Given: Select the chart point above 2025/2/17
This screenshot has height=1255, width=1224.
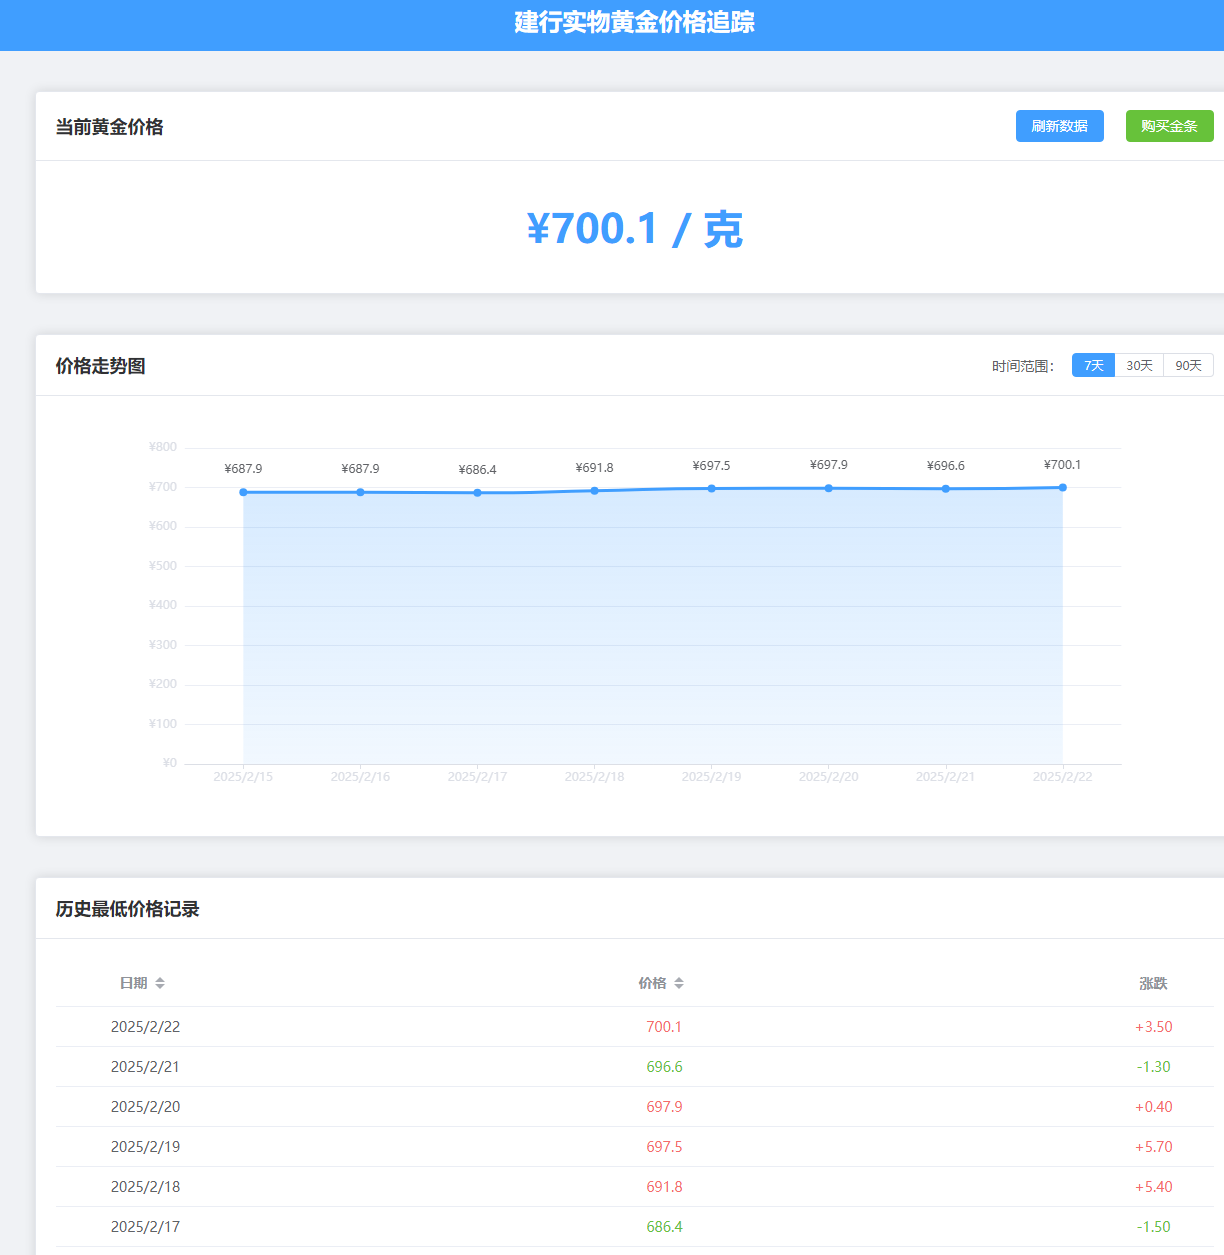Looking at the screenshot, I should pos(477,493).
